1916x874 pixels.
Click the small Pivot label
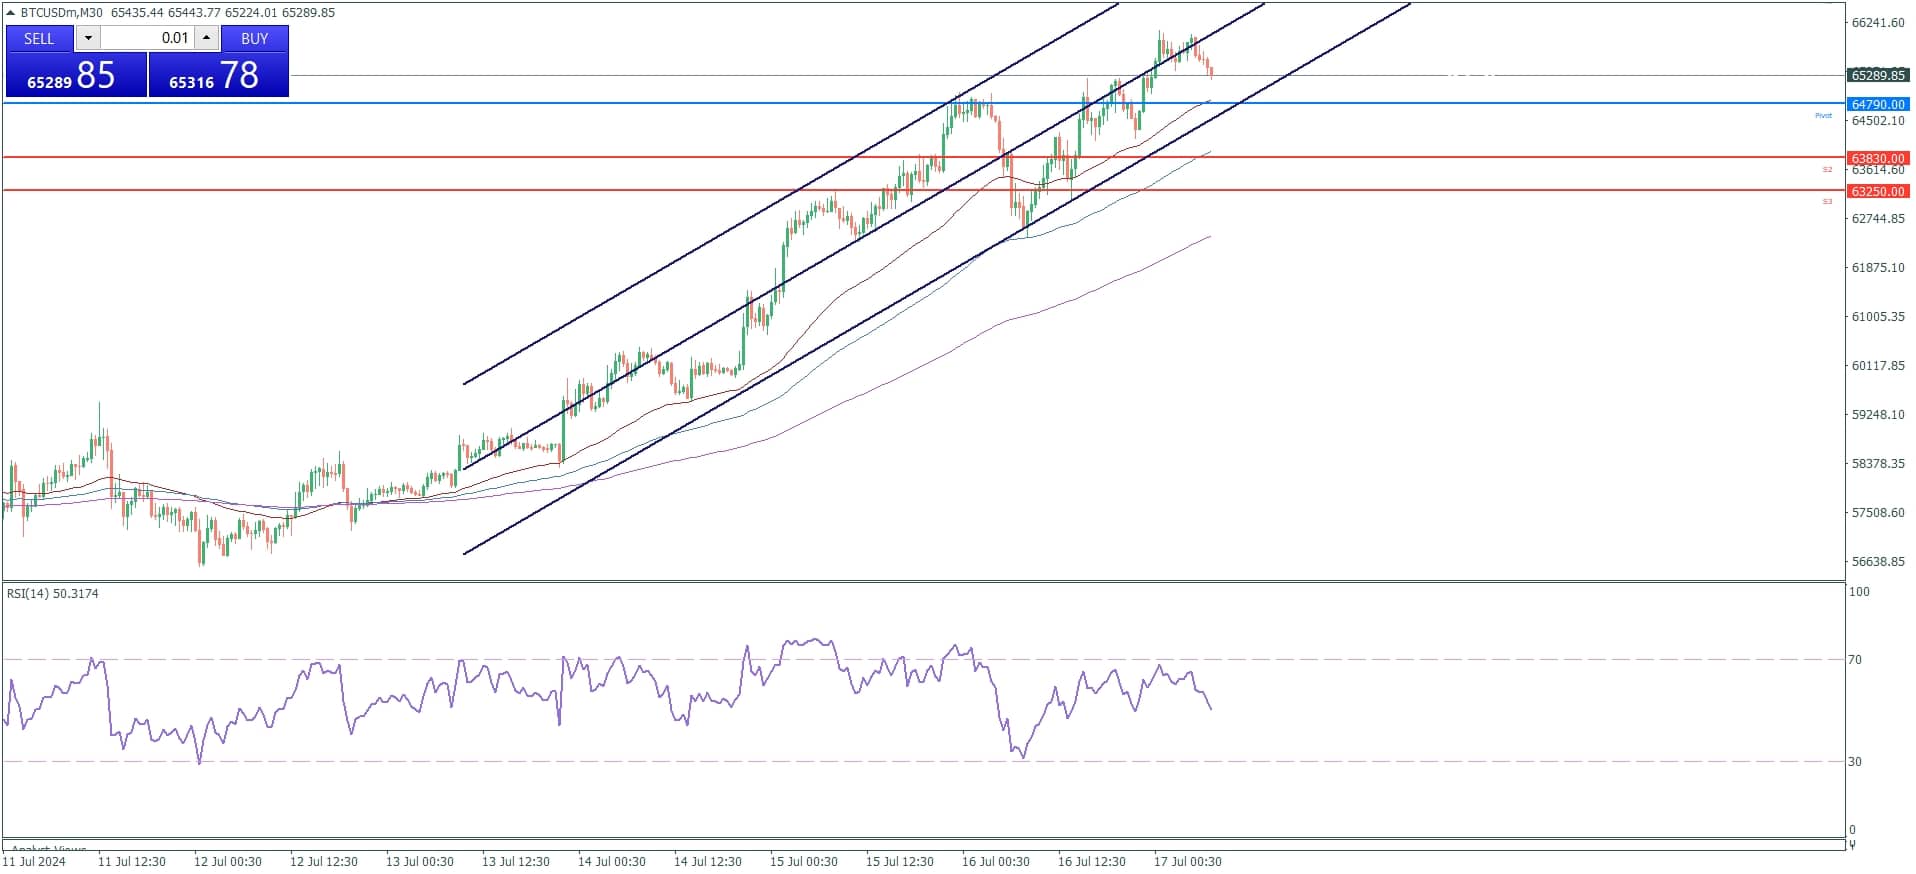coord(1823,116)
